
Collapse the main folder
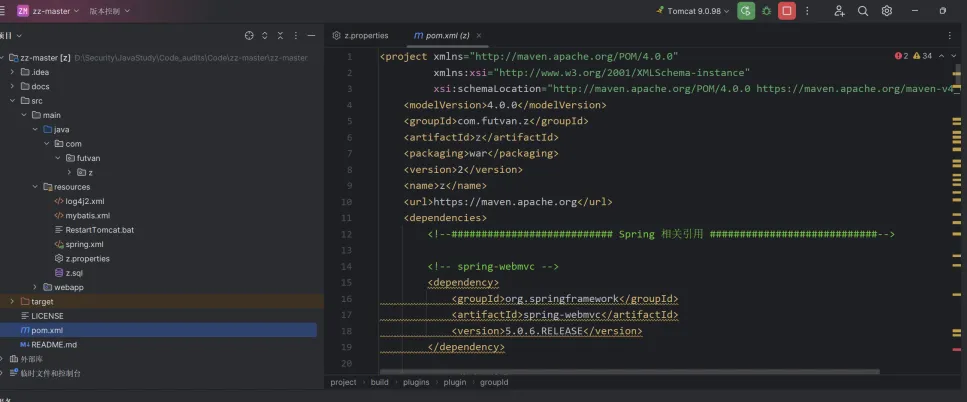(x=23, y=115)
